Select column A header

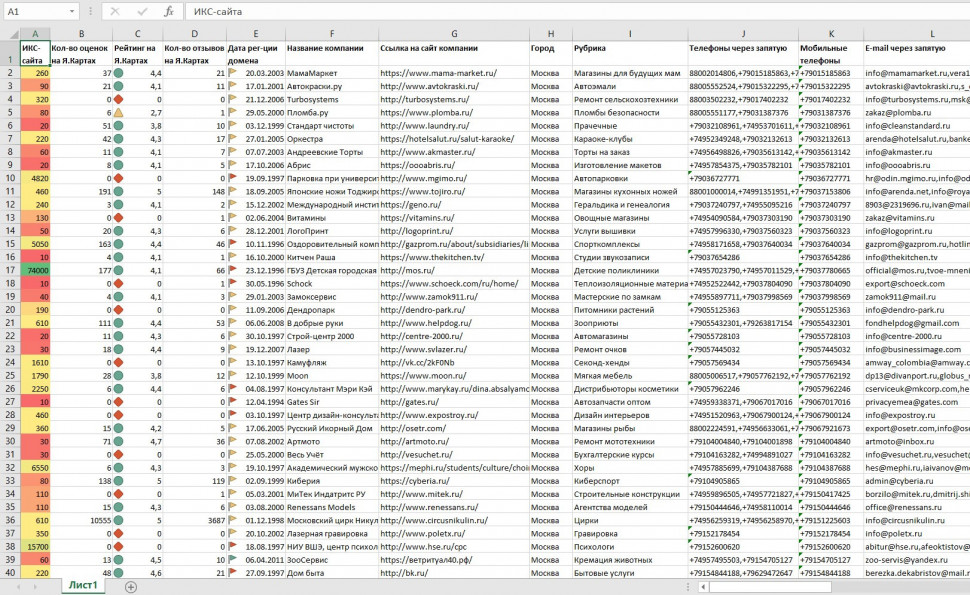pos(35,34)
